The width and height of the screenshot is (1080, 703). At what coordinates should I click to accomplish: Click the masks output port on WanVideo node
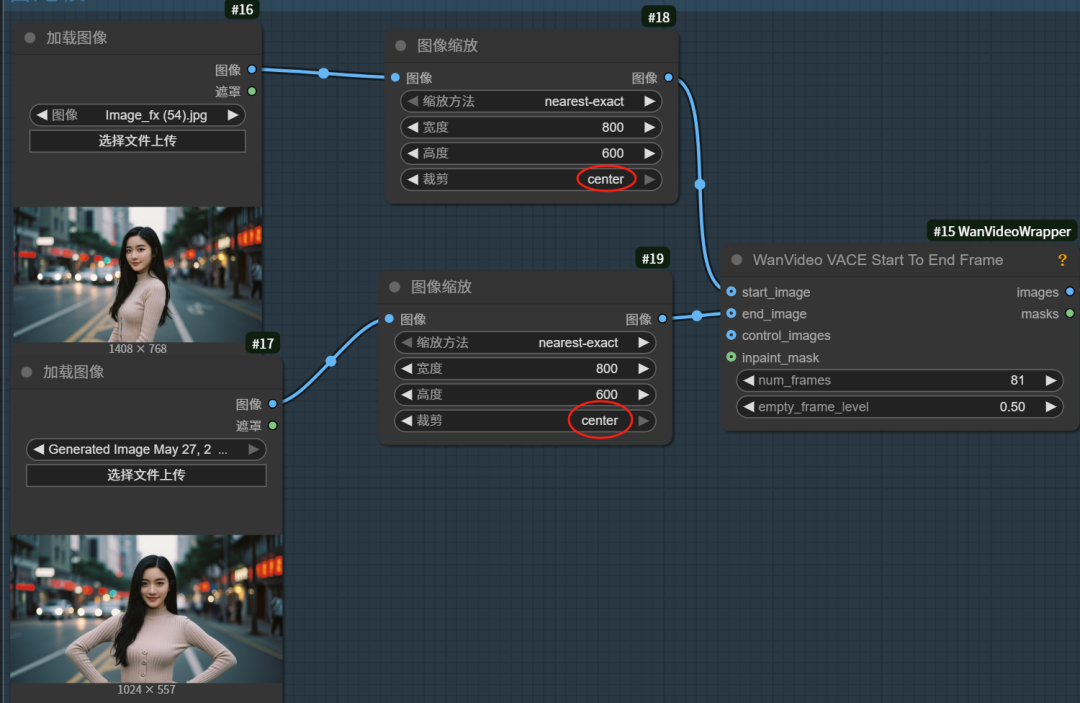(1069, 314)
